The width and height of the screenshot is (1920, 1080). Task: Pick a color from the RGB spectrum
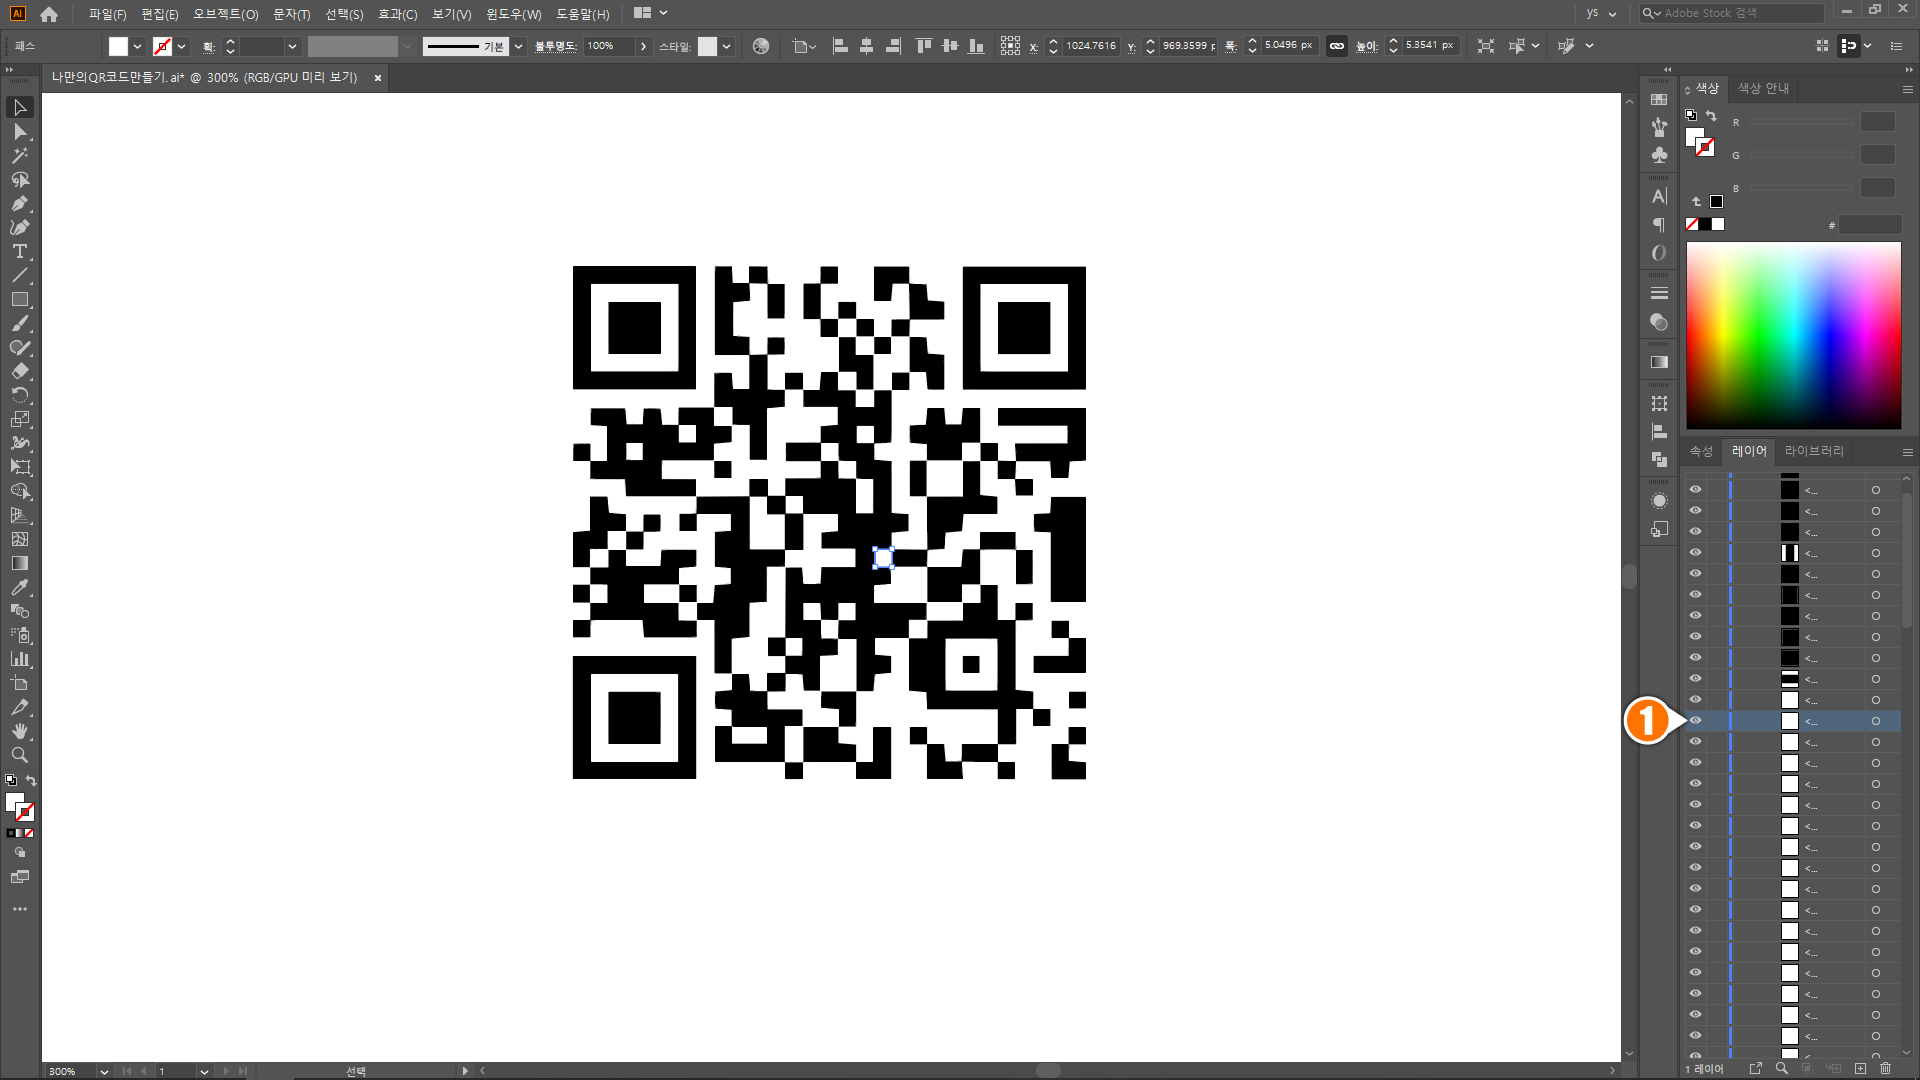pos(1793,335)
